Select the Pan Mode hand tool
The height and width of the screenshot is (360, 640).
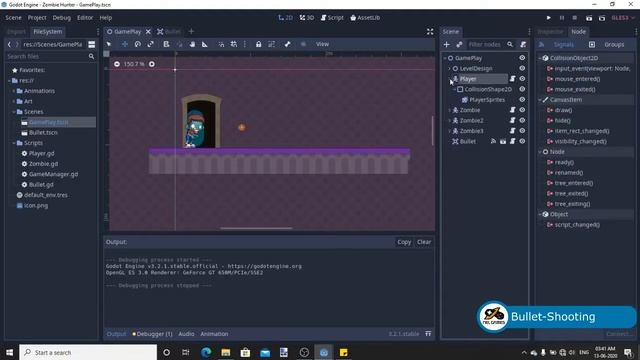point(192,44)
